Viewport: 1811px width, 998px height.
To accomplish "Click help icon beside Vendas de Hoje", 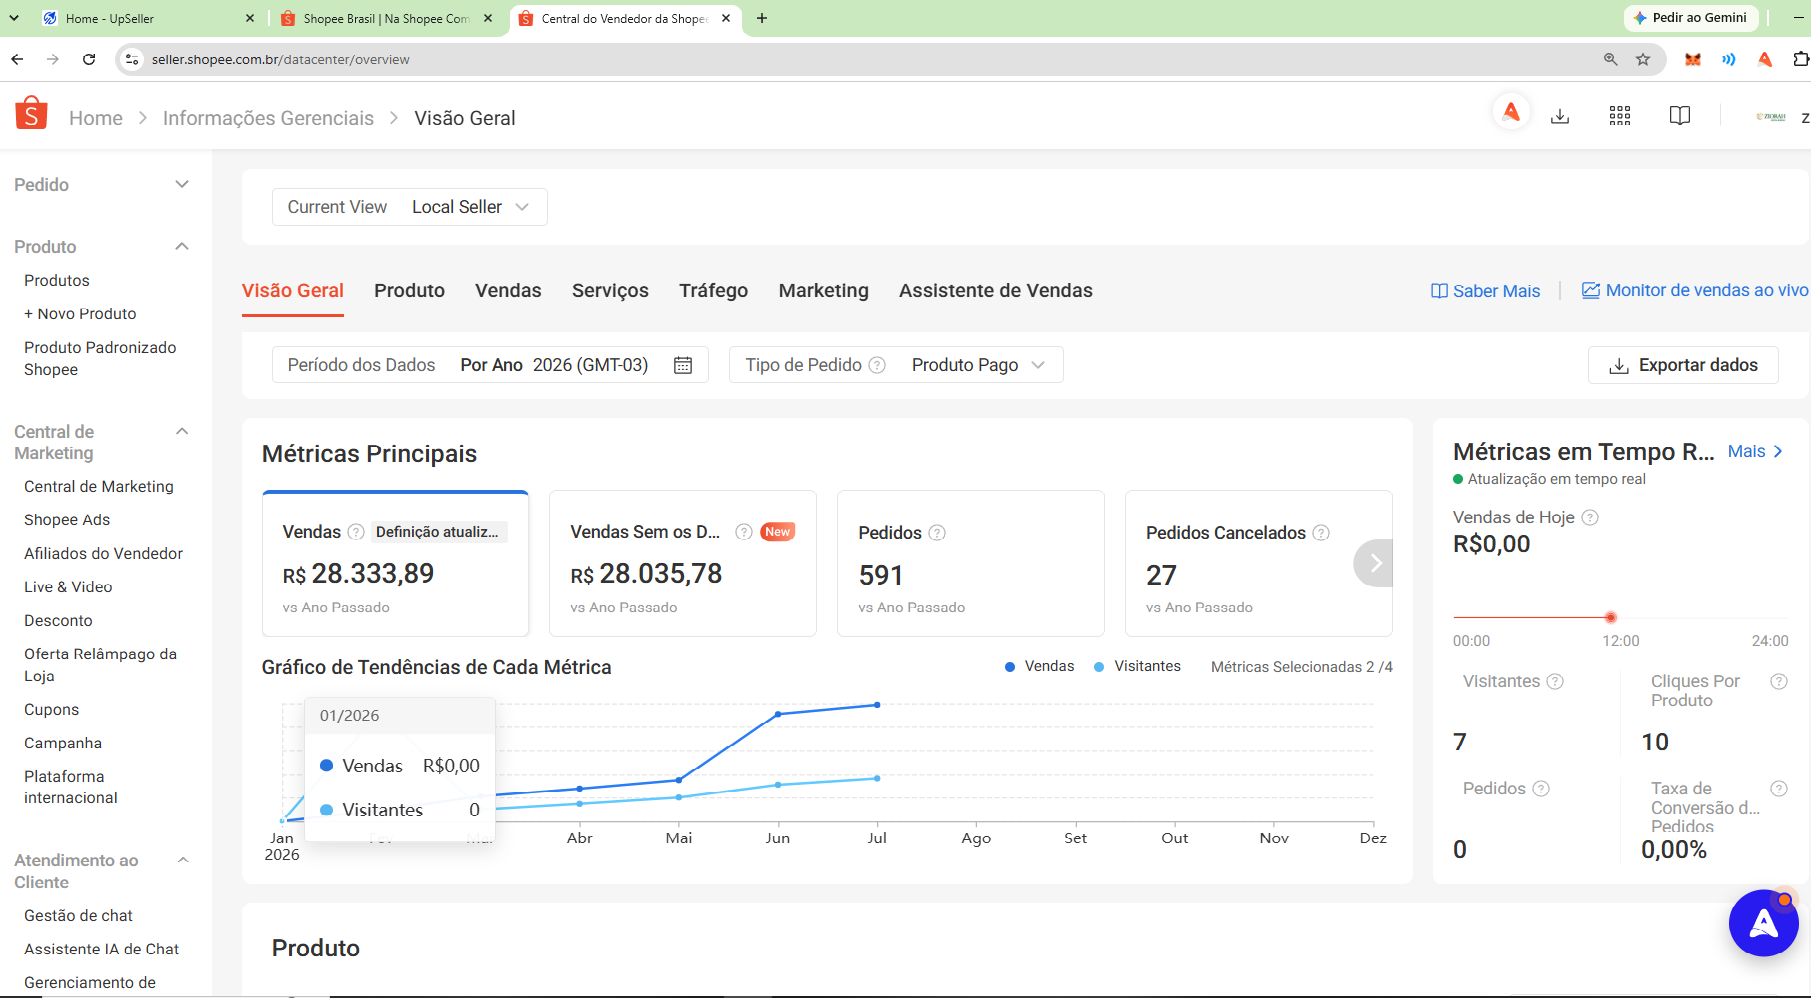I will [x=1590, y=517].
